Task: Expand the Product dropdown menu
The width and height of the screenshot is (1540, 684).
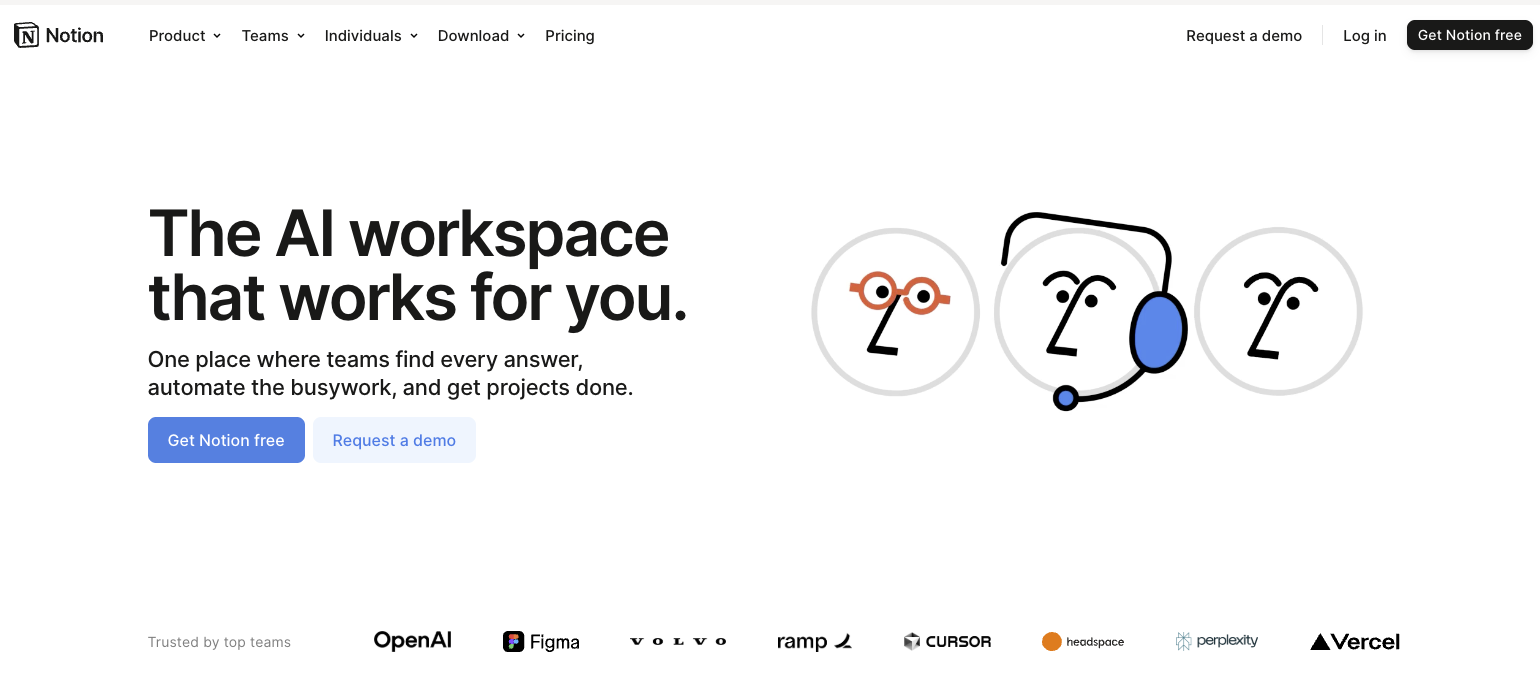Action: [185, 36]
